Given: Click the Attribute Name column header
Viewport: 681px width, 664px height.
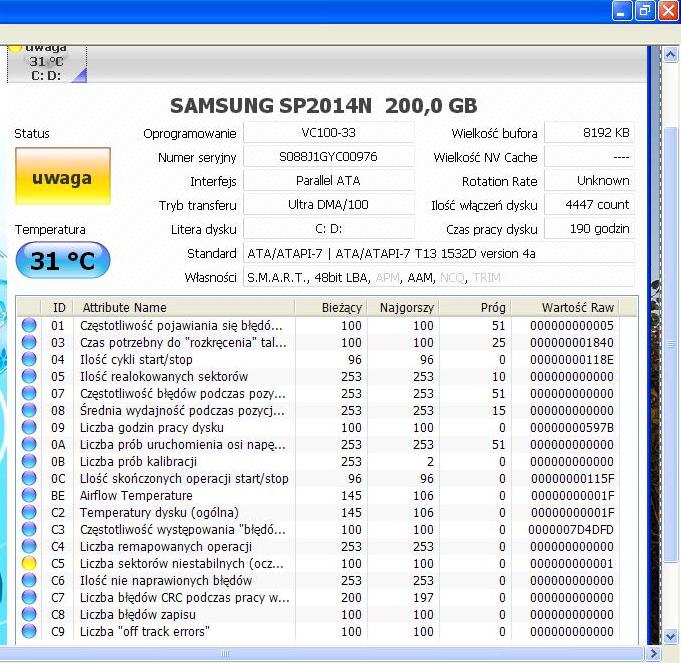Looking at the screenshot, I should point(184,307).
